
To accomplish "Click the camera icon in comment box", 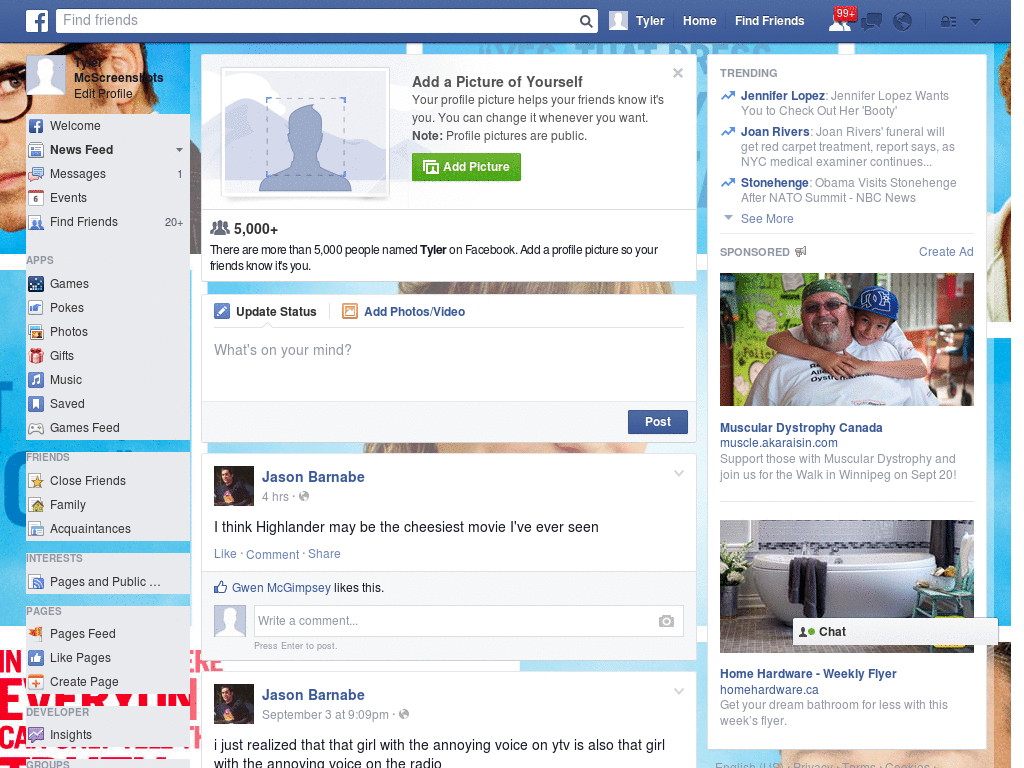I will click(666, 621).
